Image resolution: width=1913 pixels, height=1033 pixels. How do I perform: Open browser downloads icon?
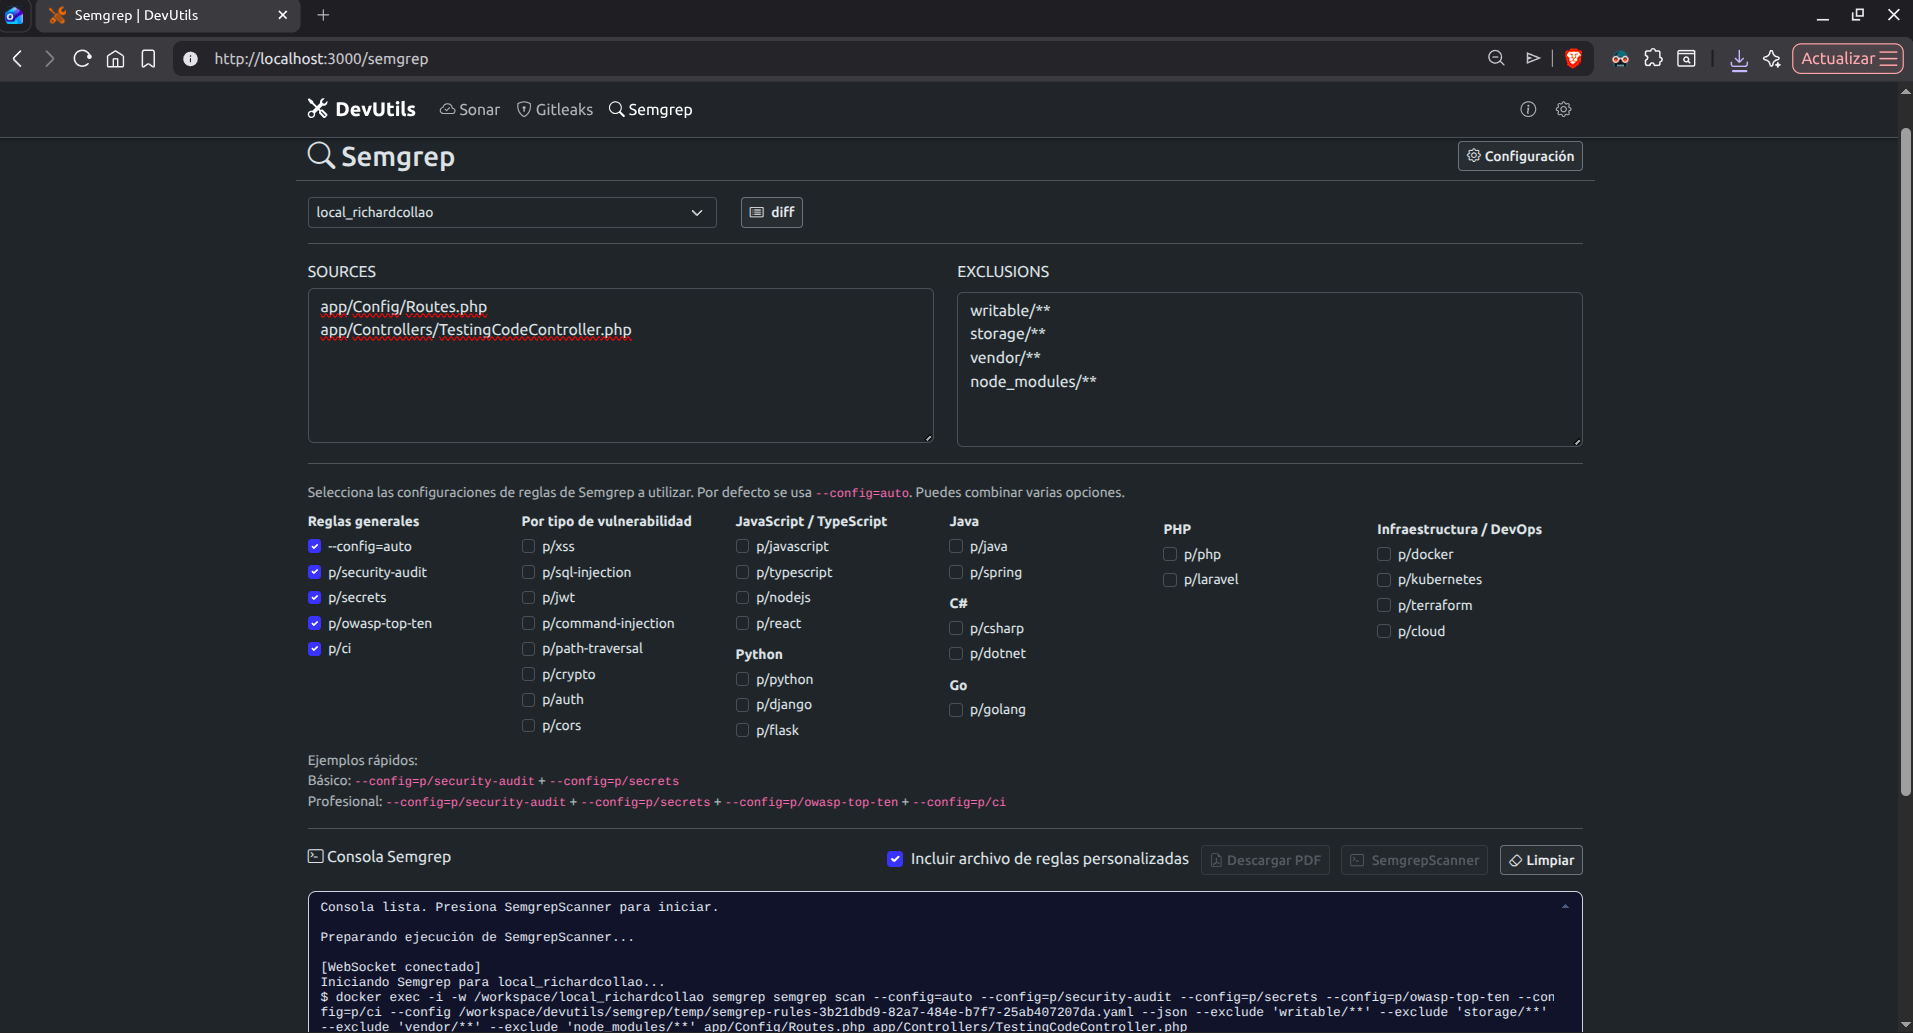pyautogui.click(x=1739, y=60)
